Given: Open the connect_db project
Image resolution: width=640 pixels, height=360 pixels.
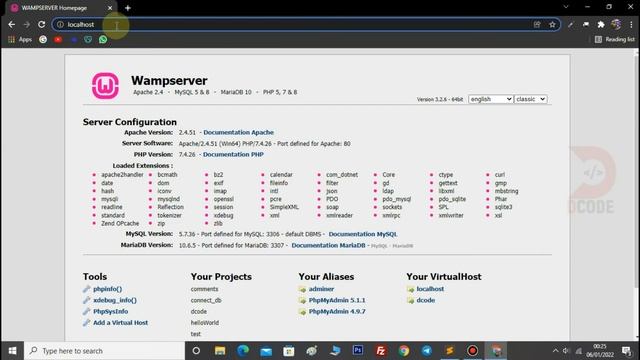Looking at the screenshot, I should 206,300.
